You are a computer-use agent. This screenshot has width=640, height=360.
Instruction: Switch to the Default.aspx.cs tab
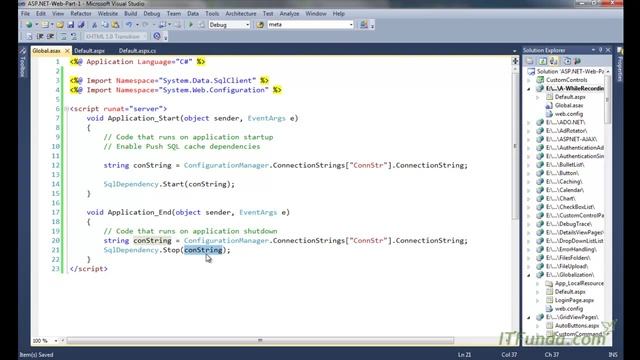(x=137, y=51)
